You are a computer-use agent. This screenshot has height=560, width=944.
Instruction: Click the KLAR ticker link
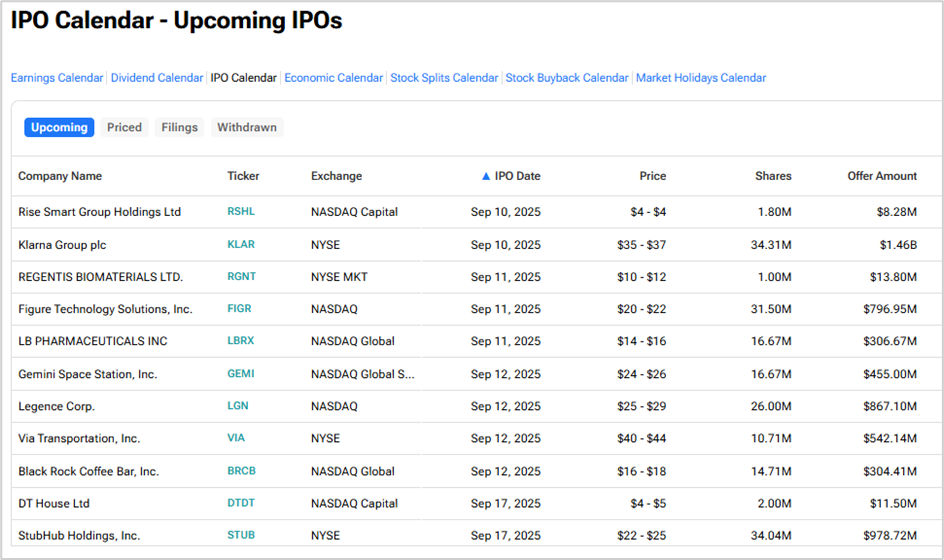(x=241, y=244)
